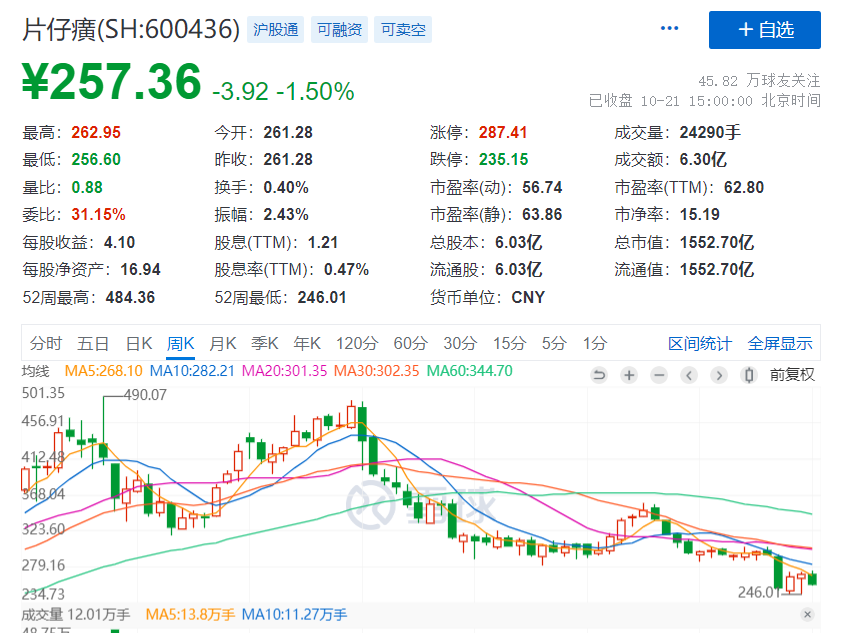841x633 pixels.
Task: Click the 最低 value 256.60
Action: click(x=96, y=159)
